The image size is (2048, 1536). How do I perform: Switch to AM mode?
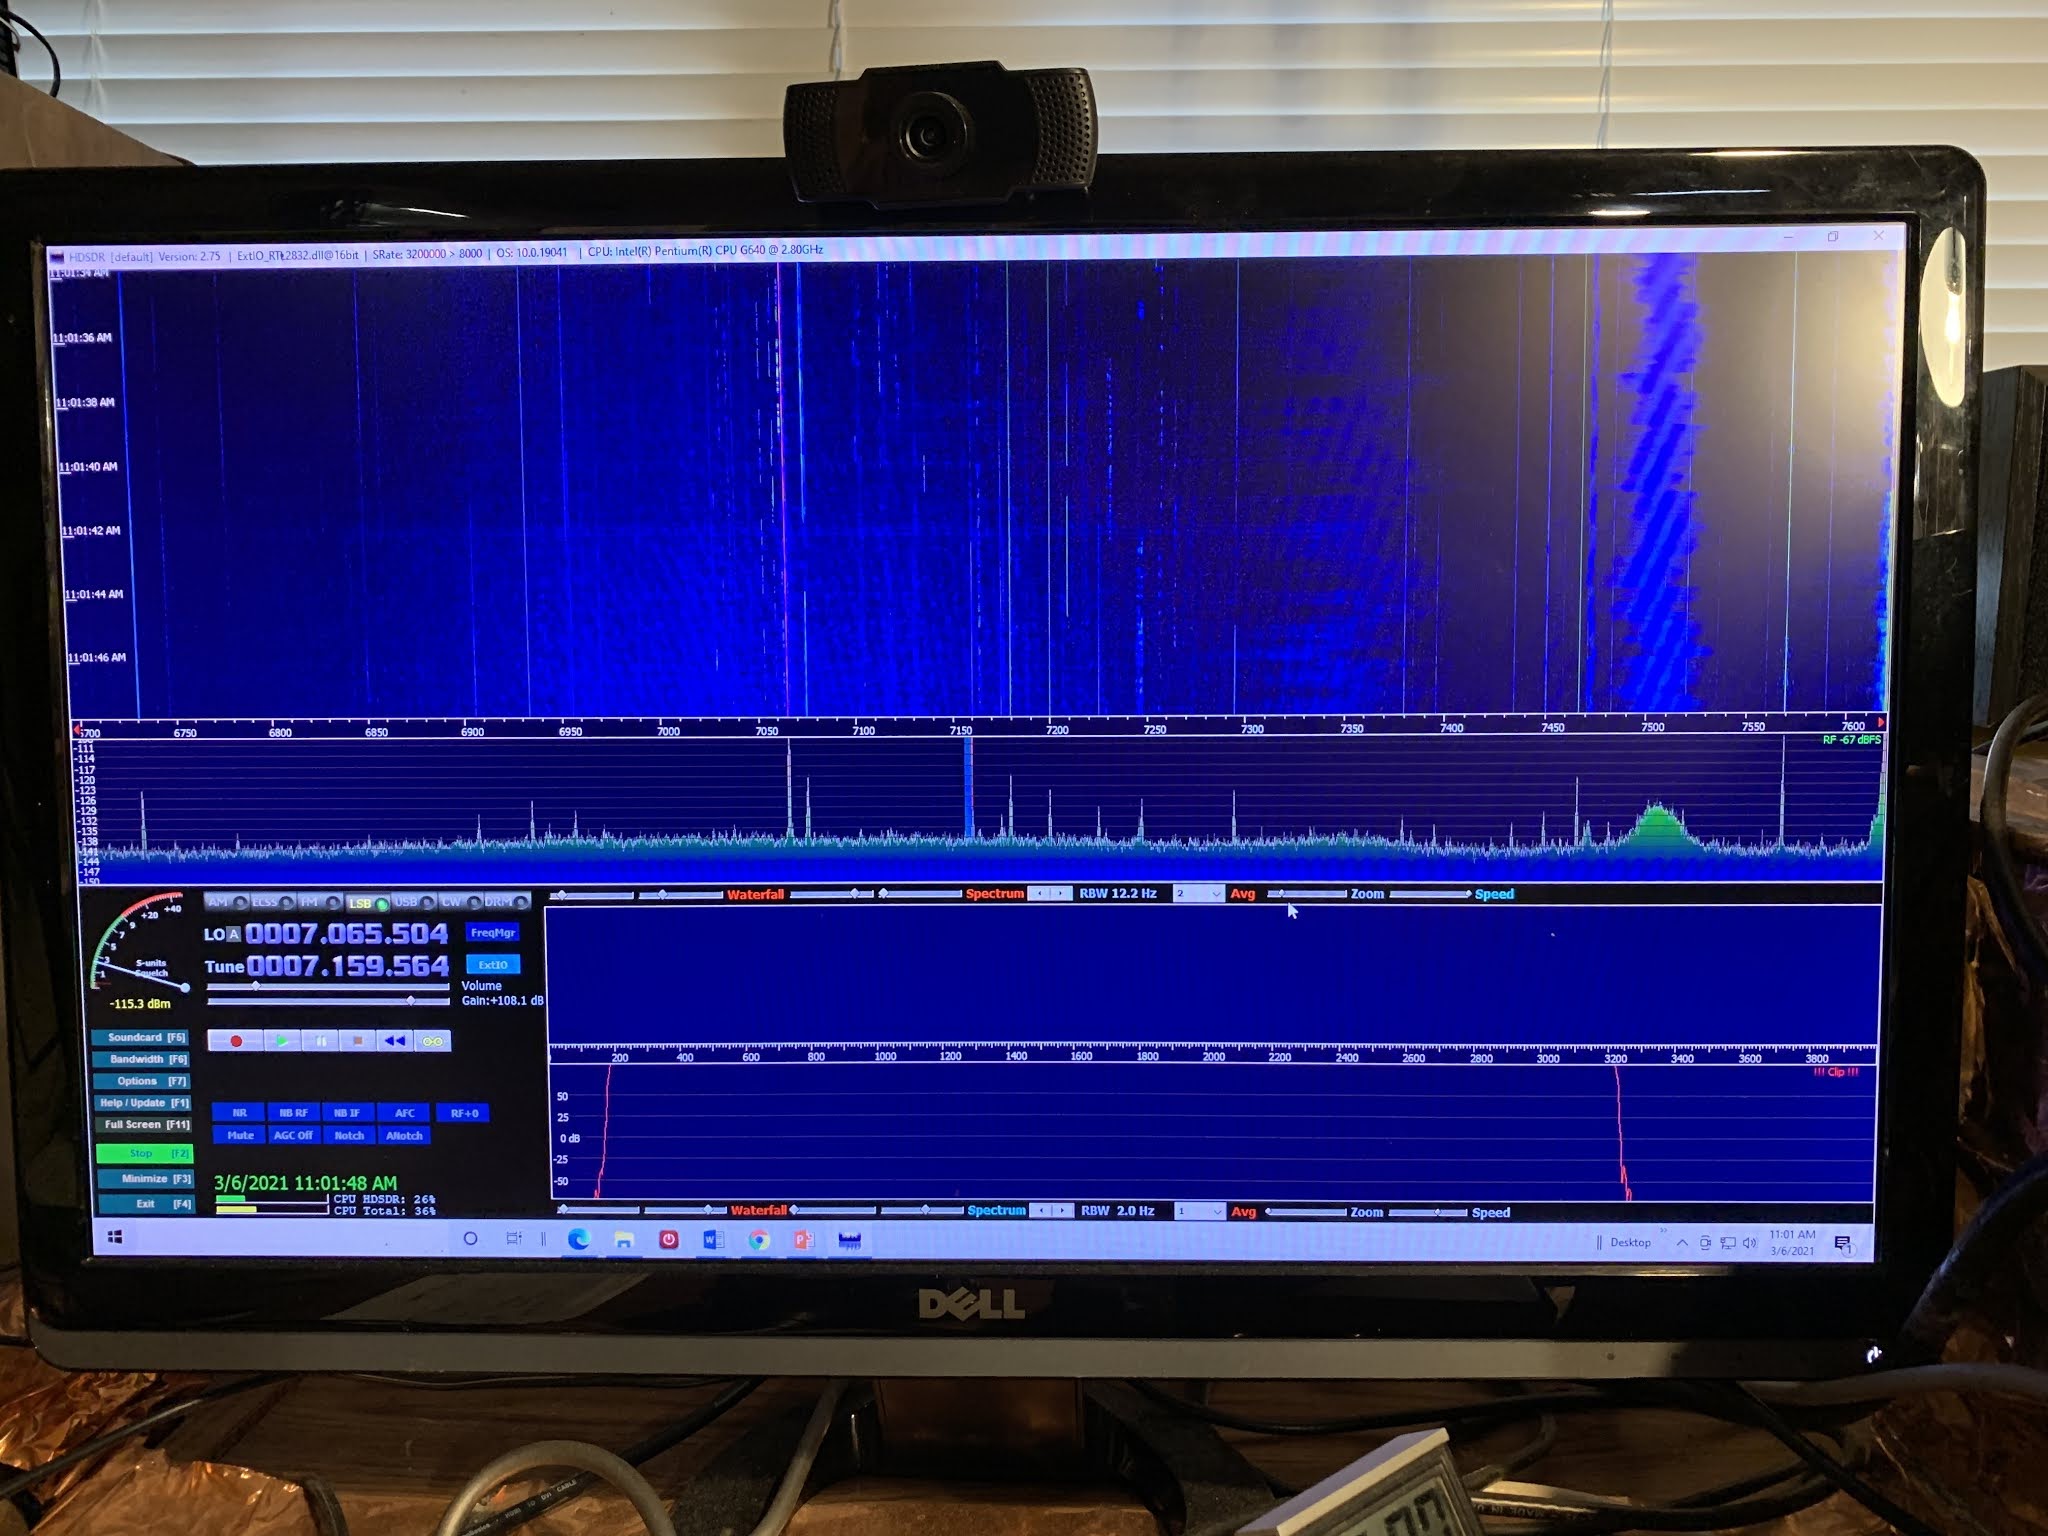[226, 902]
